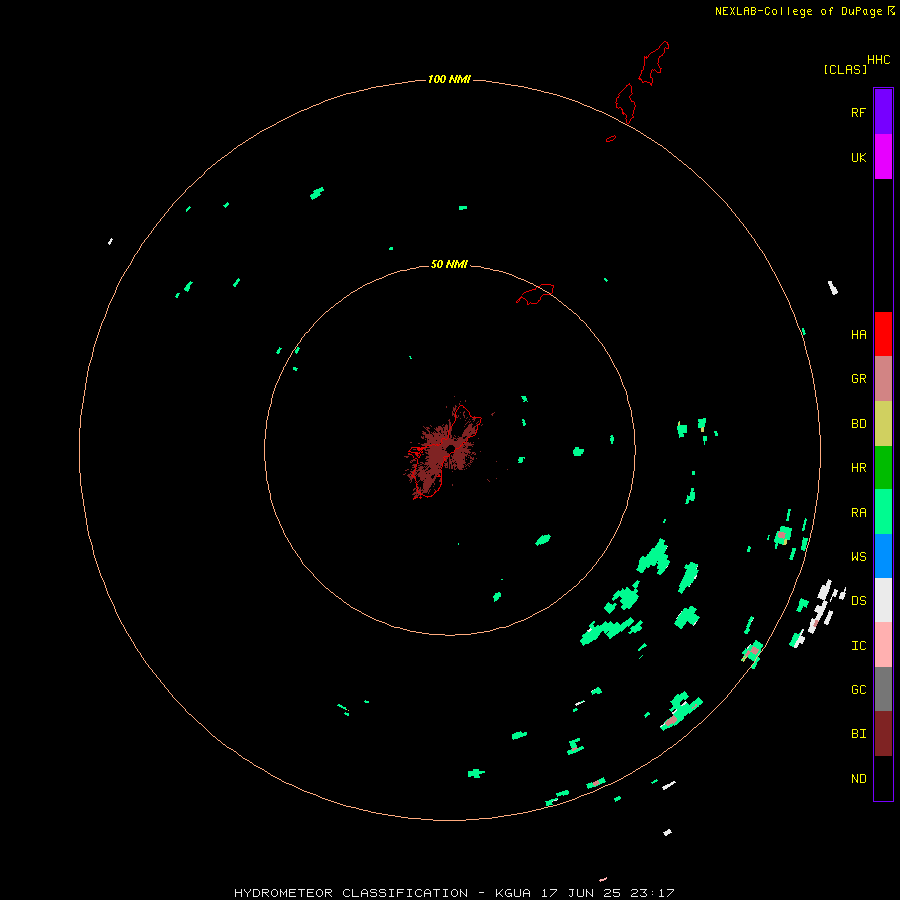Click the KGUA station identifier
This screenshot has width=900, height=900.
click(513, 893)
